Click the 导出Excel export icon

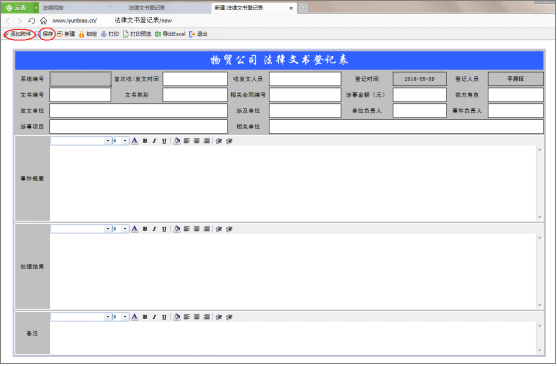pyautogui.click(x=158, y=34)
